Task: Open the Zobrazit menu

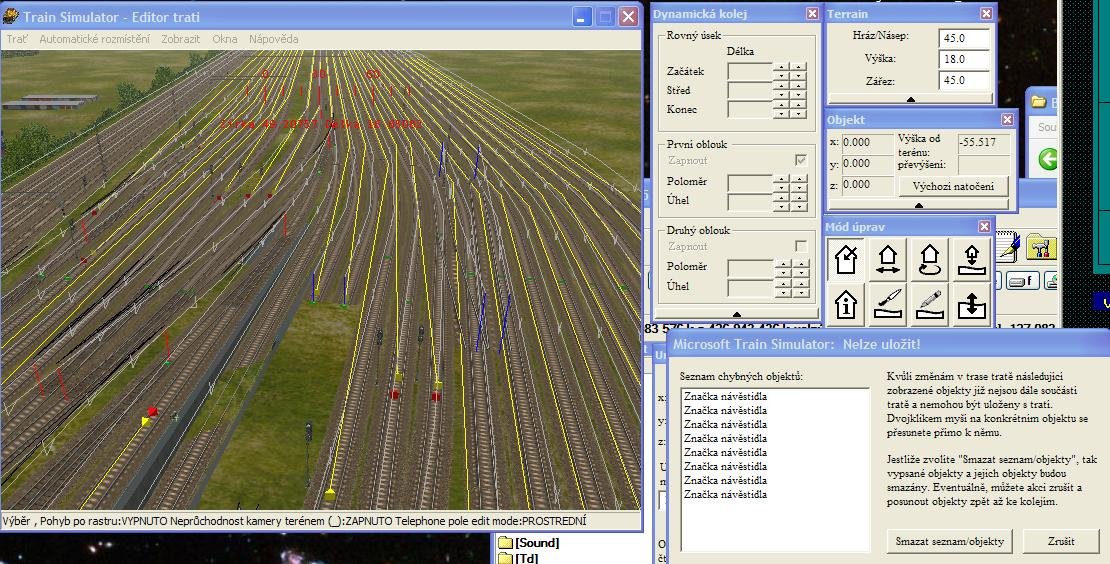Action: coord(181,39)
